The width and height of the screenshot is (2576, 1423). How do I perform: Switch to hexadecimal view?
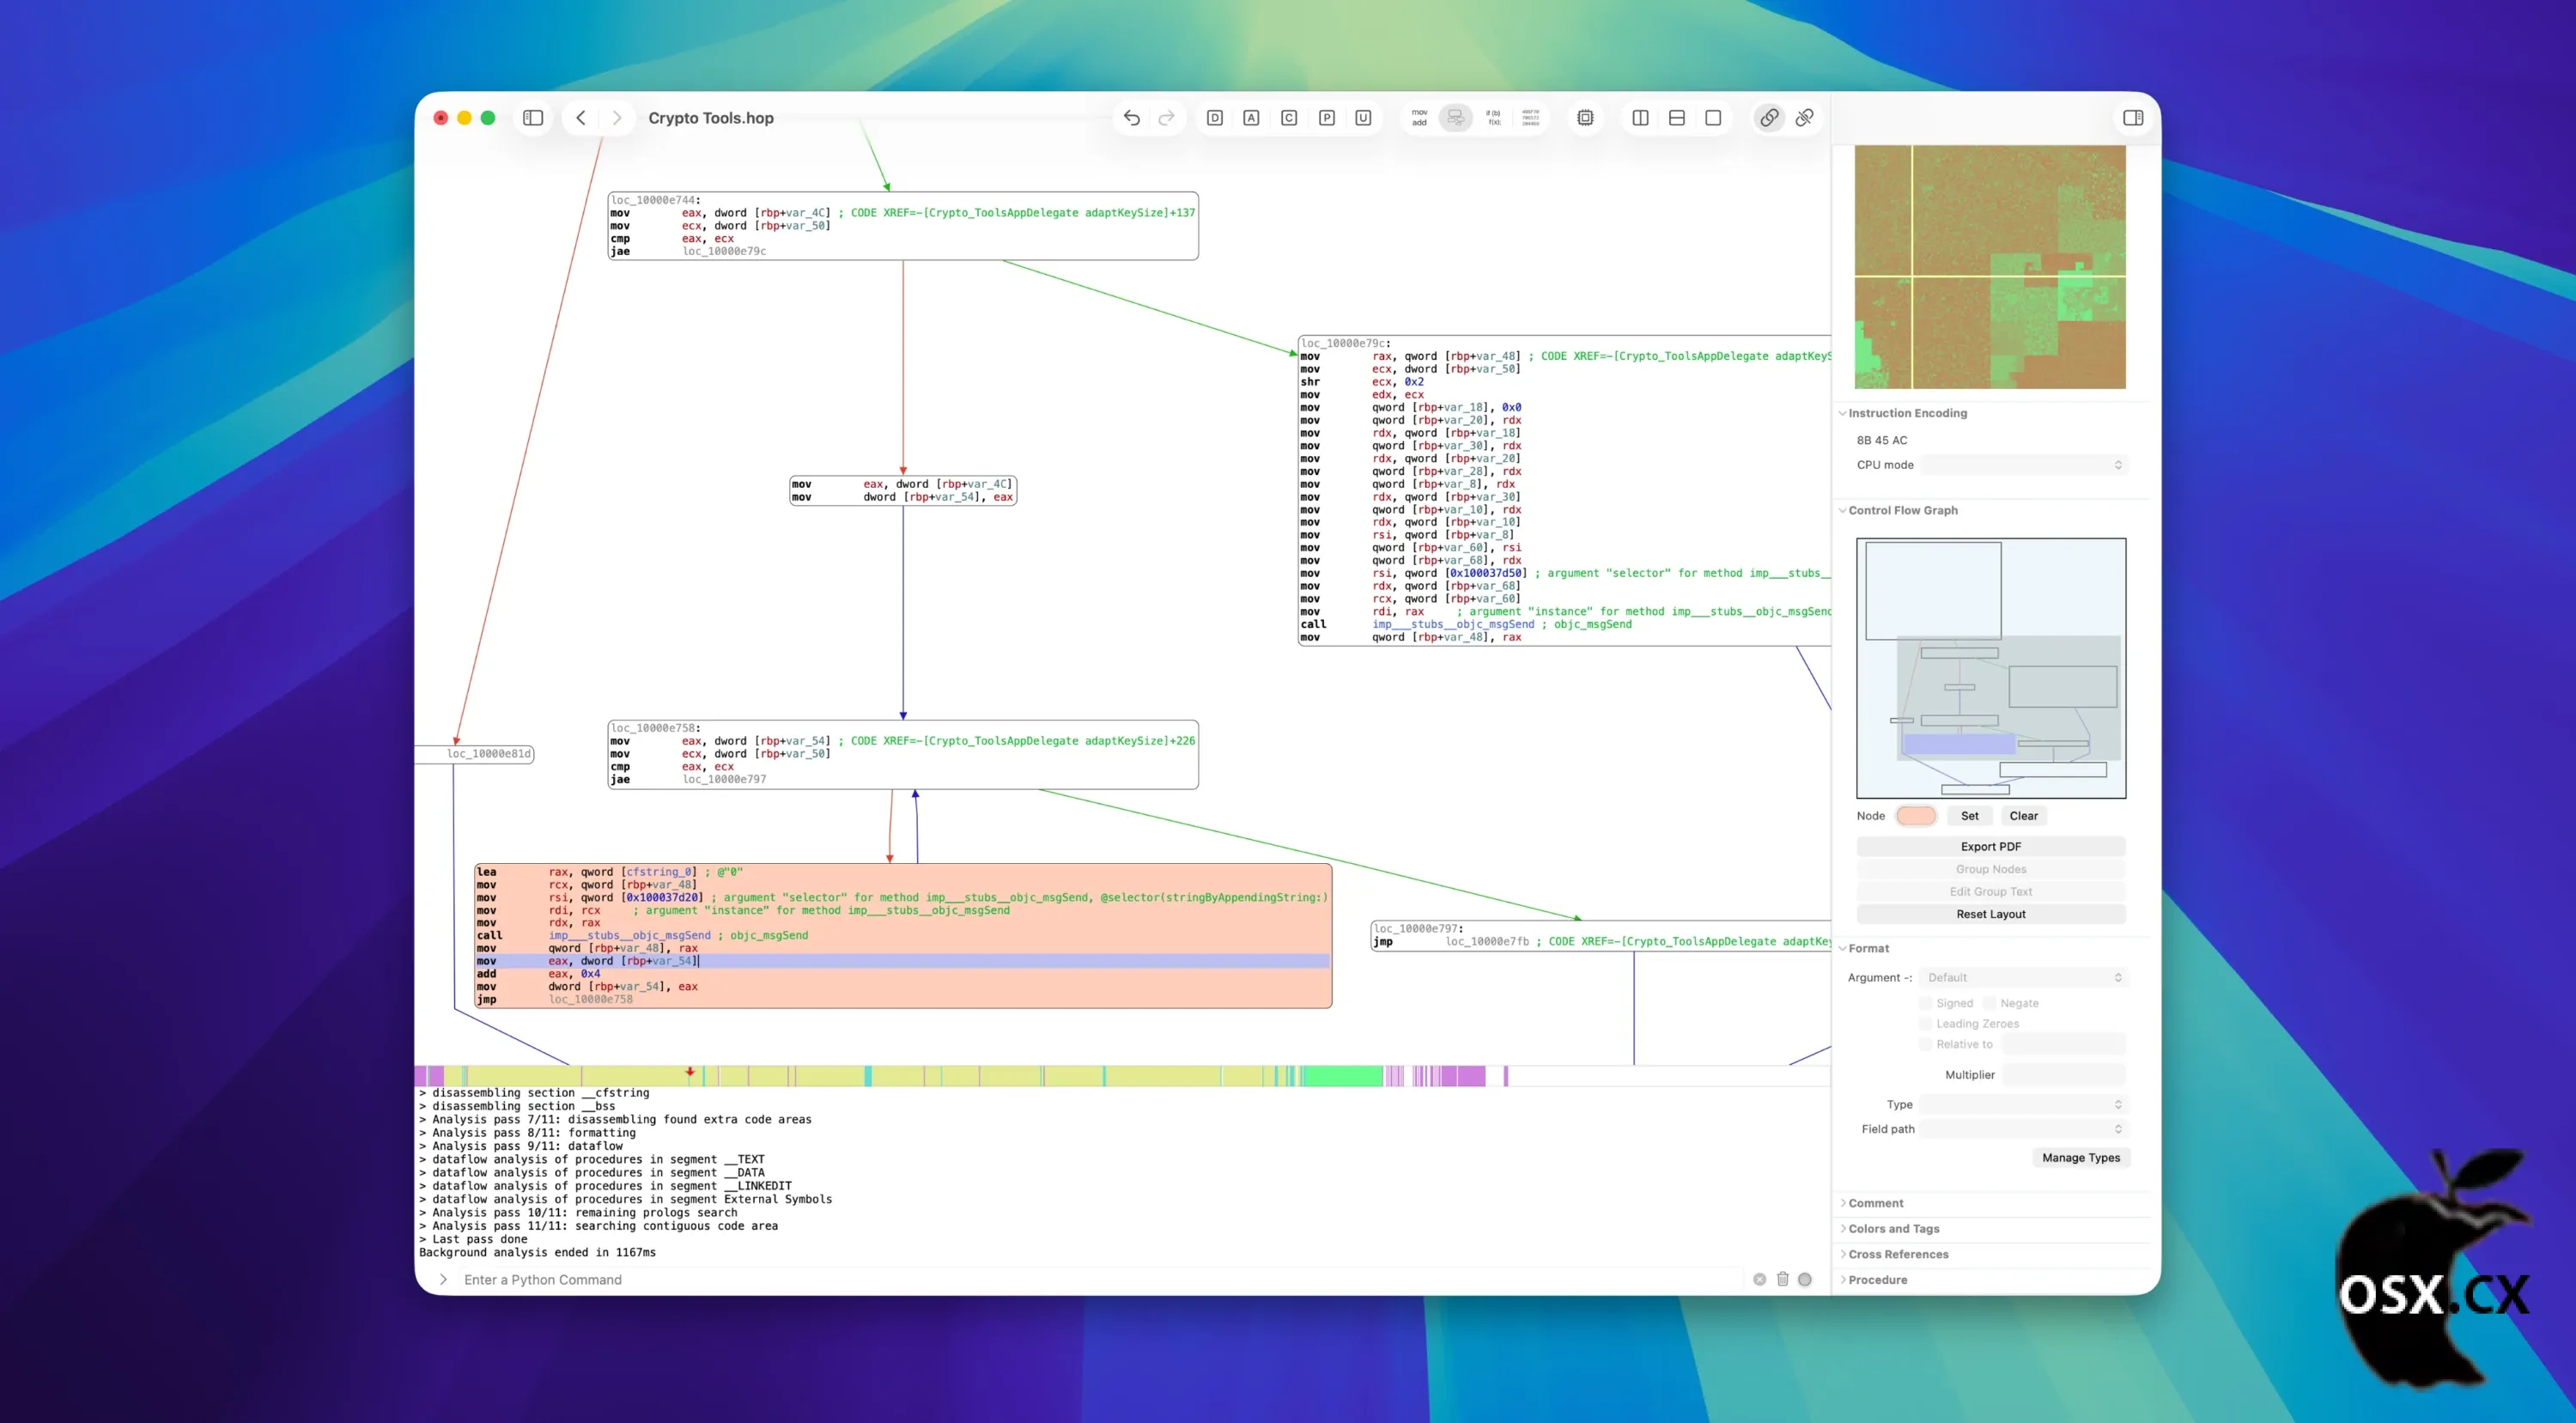click(1531, 118)
